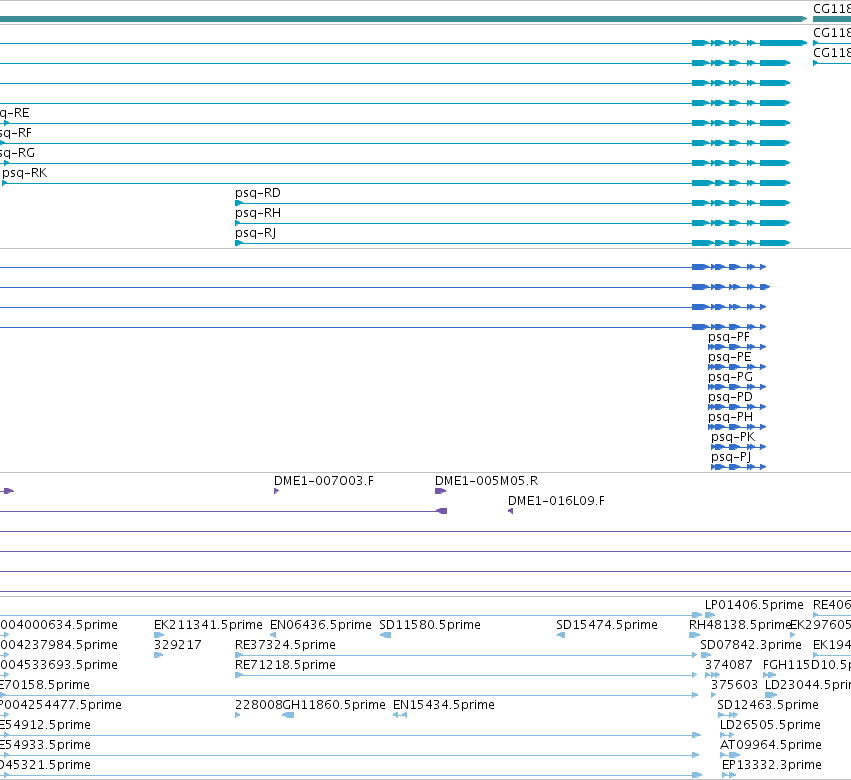This screenshot has width=851, height=780.
Task: Select the DME1-007O03.F feature label
Action: [x=323, y=481]
